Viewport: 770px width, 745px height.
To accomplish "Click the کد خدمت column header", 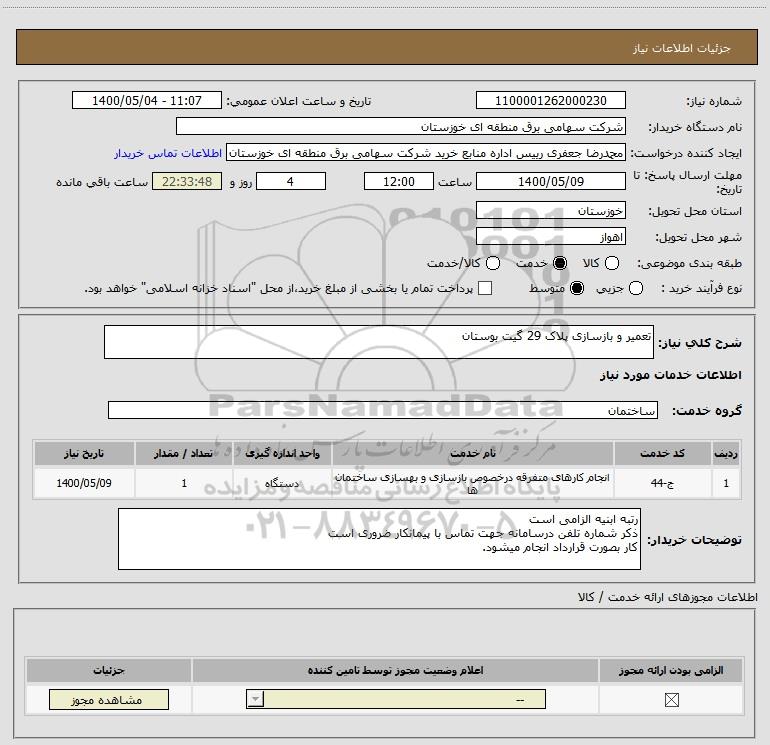I will coord(662,453).
